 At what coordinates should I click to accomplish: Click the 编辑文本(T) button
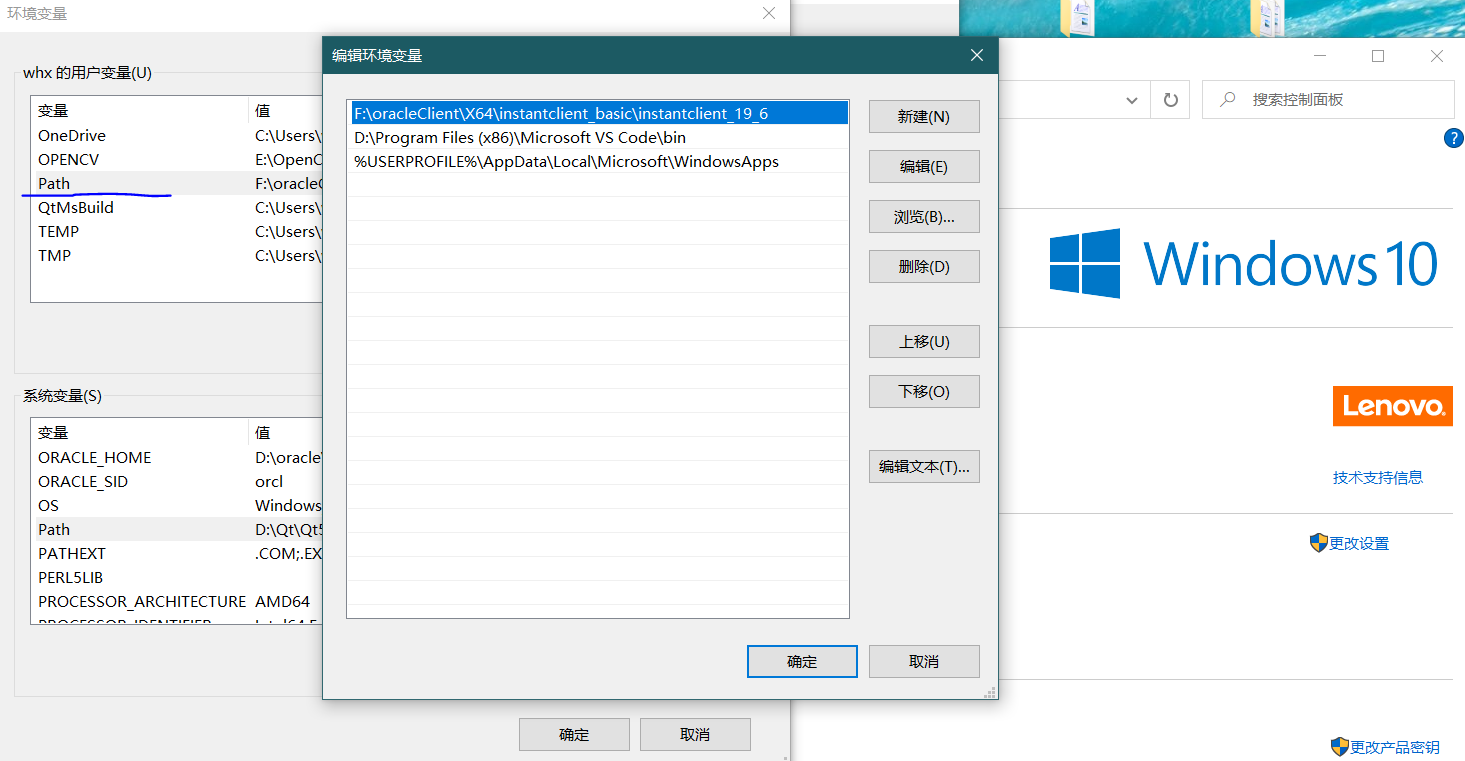click(x=923, y=466)
